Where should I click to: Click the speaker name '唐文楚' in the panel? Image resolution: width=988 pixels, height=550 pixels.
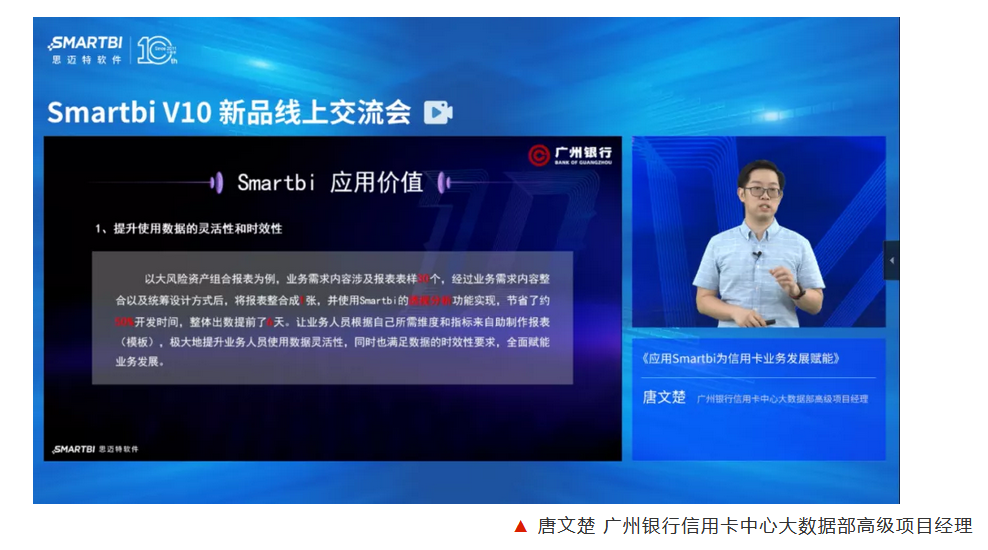(x=663, y=397)
